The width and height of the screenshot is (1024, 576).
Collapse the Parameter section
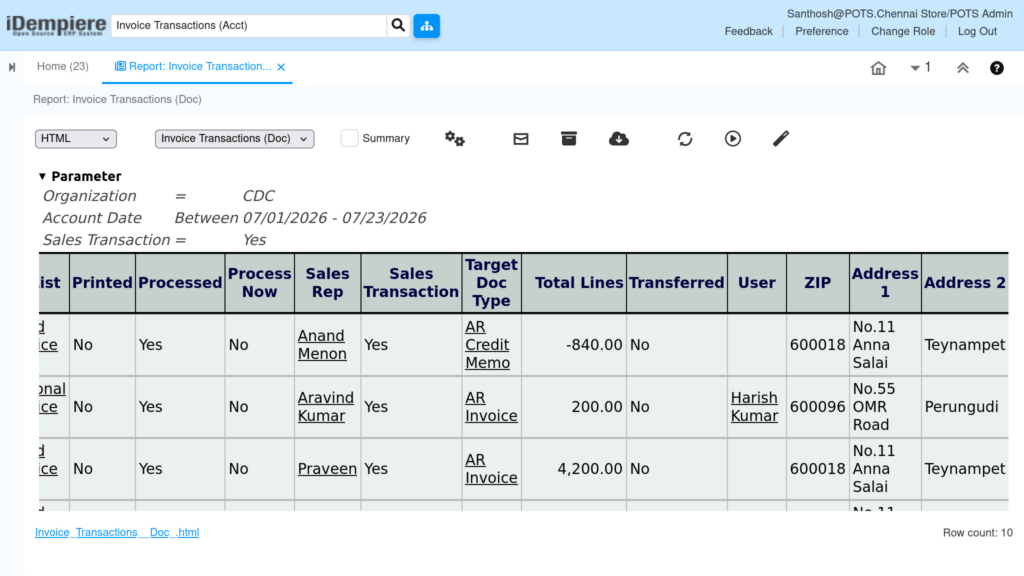click(42, 176)
